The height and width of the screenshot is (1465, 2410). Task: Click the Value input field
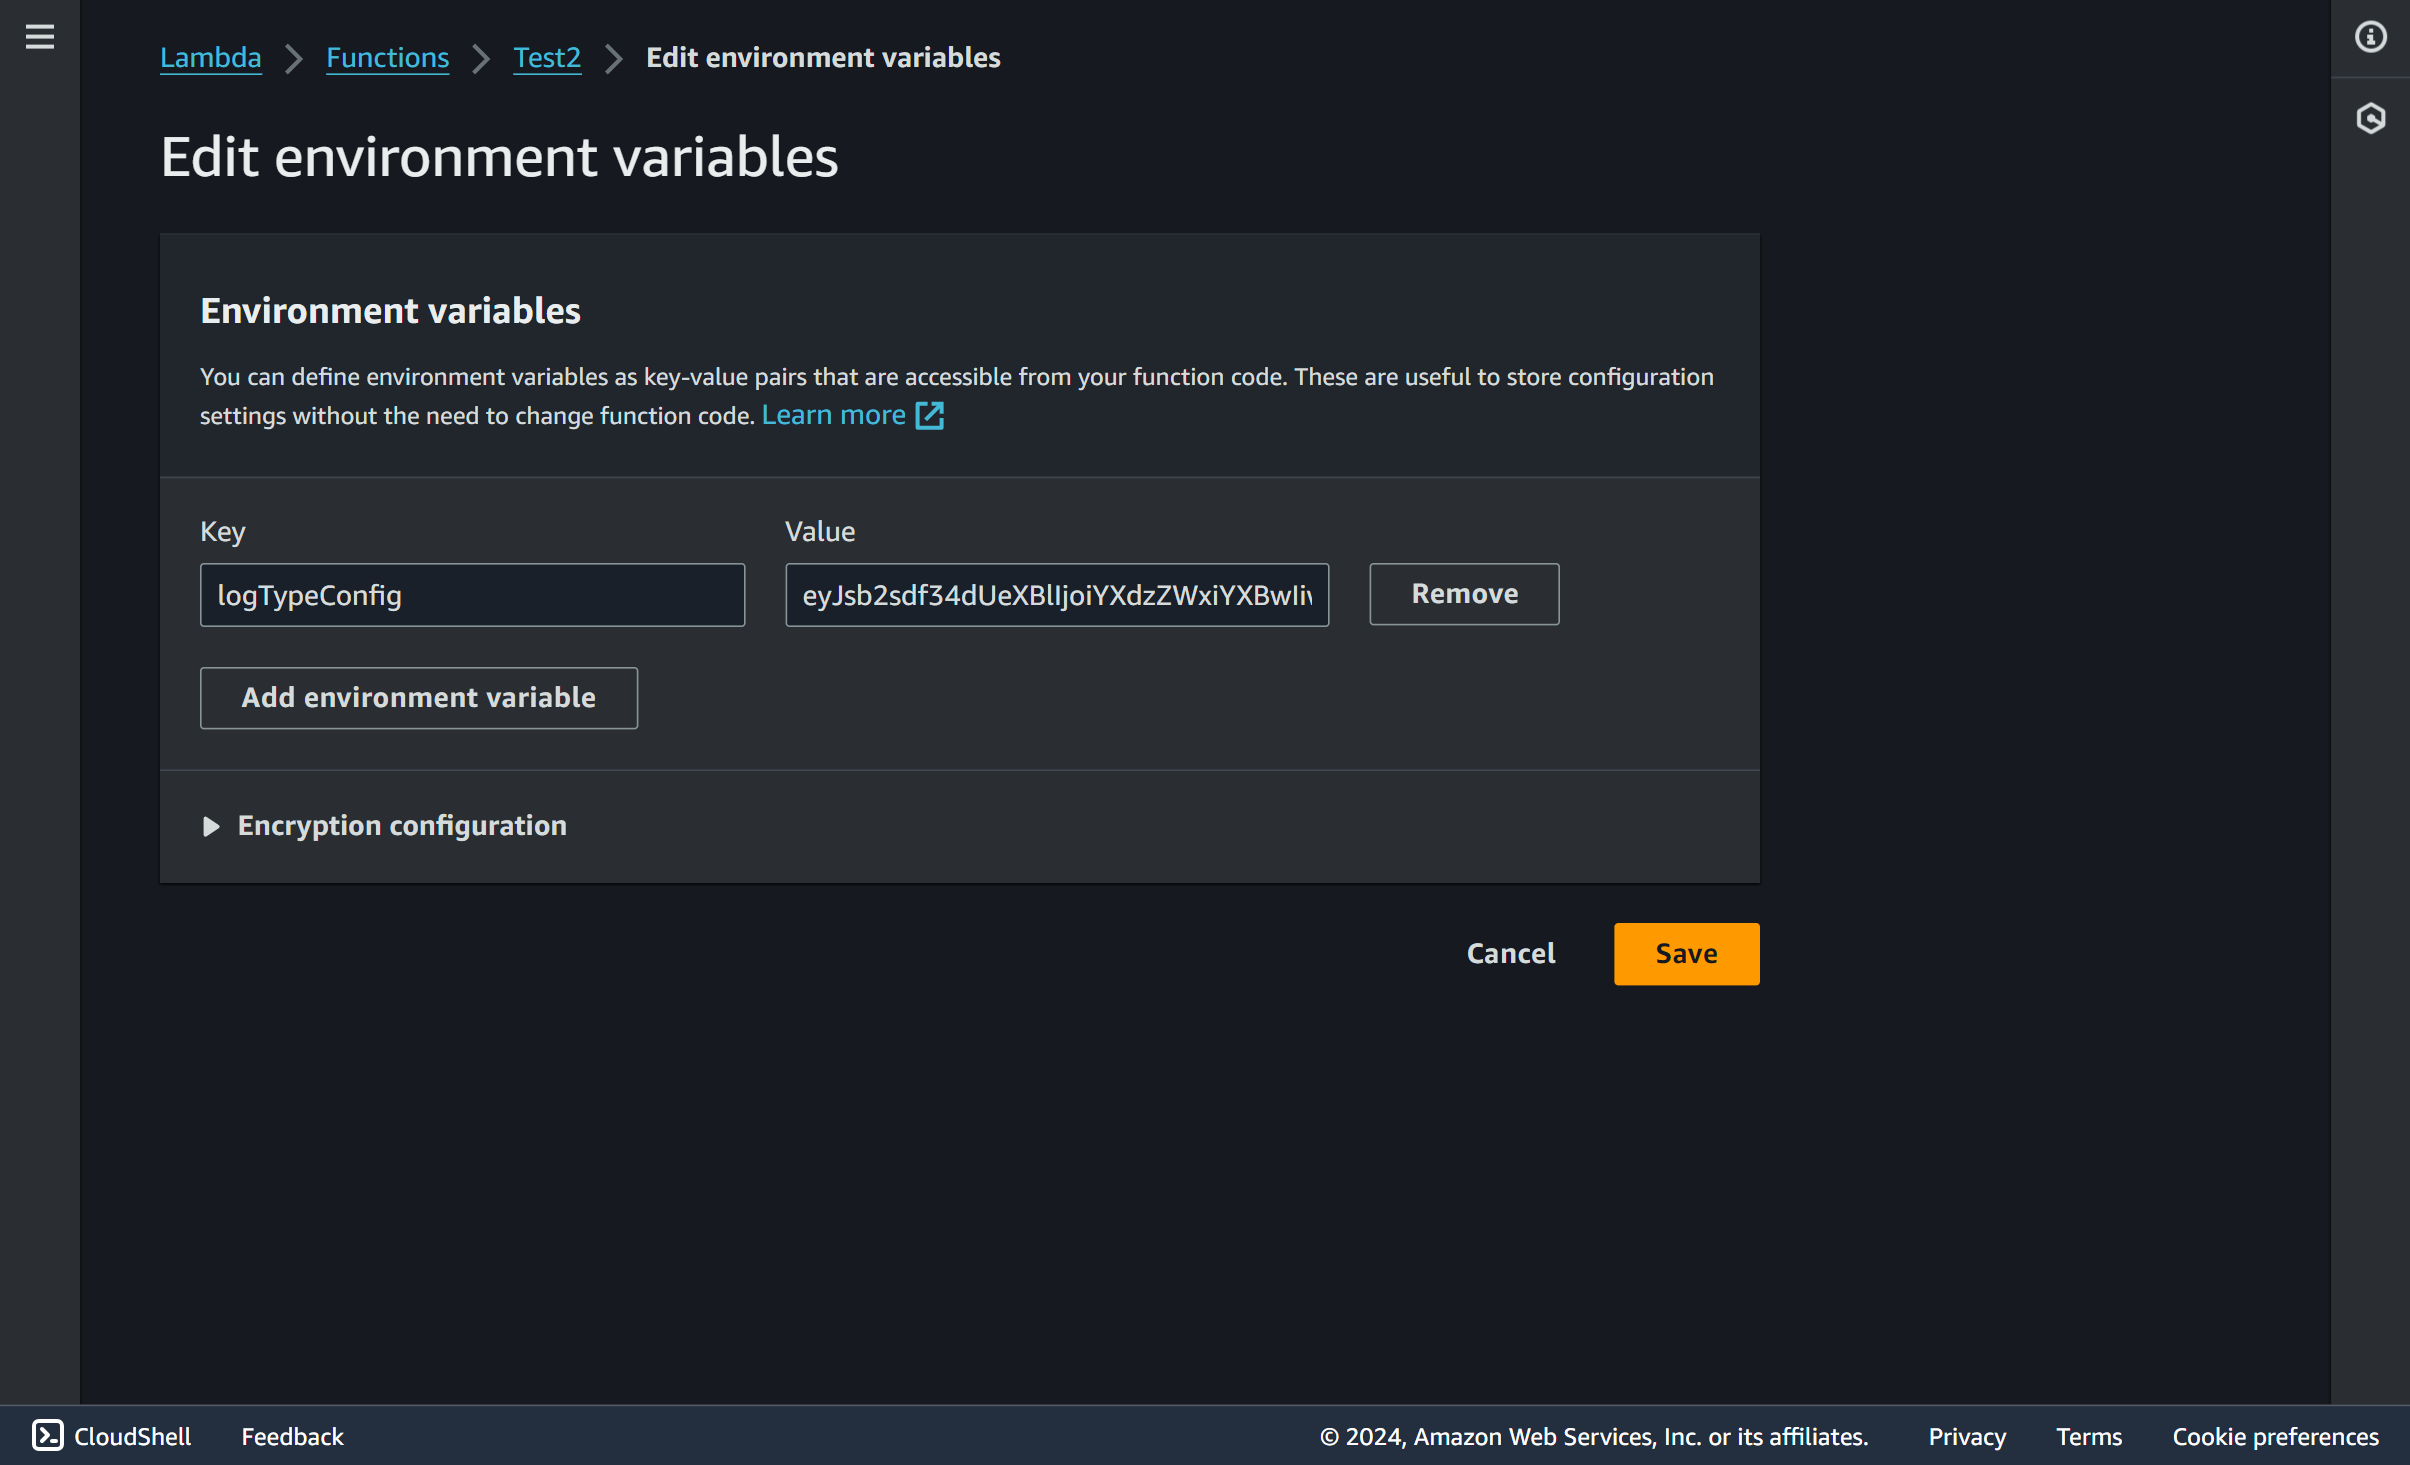pos(1056,595)
